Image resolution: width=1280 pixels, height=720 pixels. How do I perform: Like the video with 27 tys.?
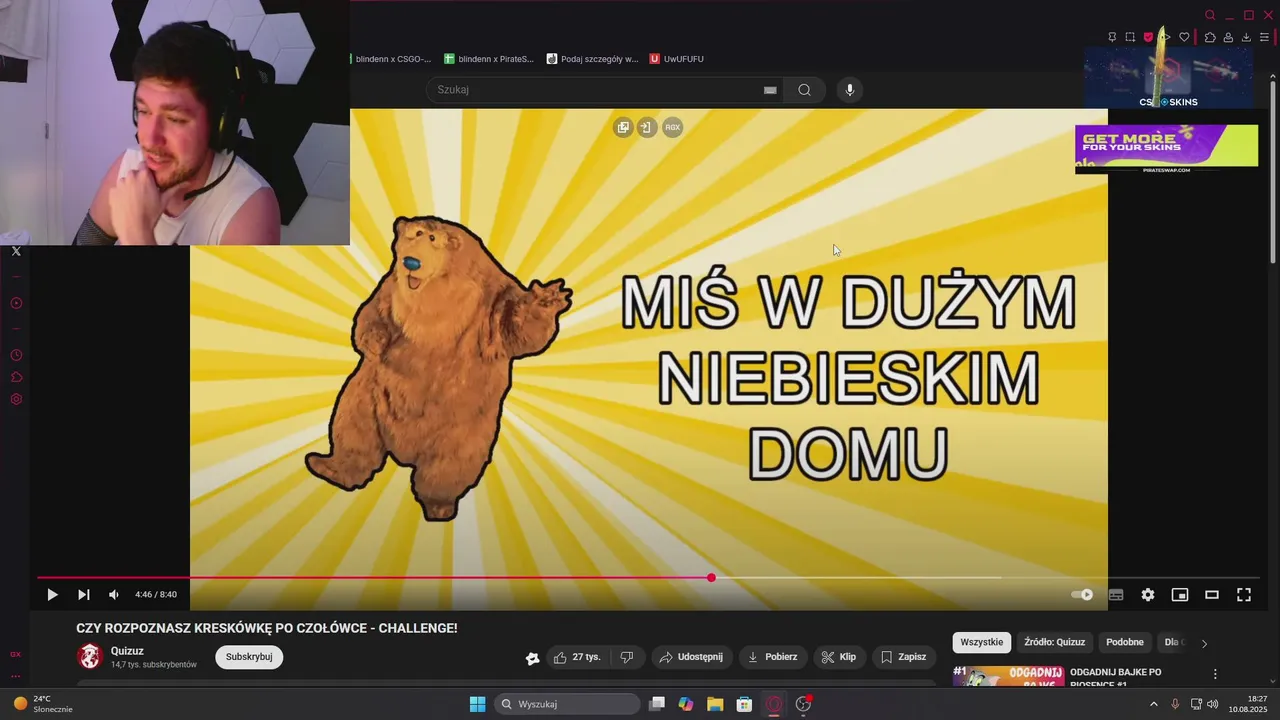coord(577,657)
